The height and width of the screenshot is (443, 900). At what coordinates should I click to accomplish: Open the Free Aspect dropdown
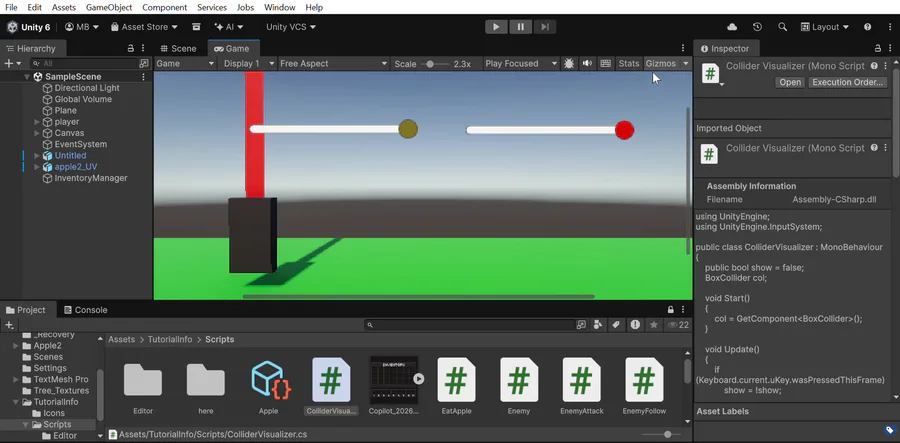(333, 64)
